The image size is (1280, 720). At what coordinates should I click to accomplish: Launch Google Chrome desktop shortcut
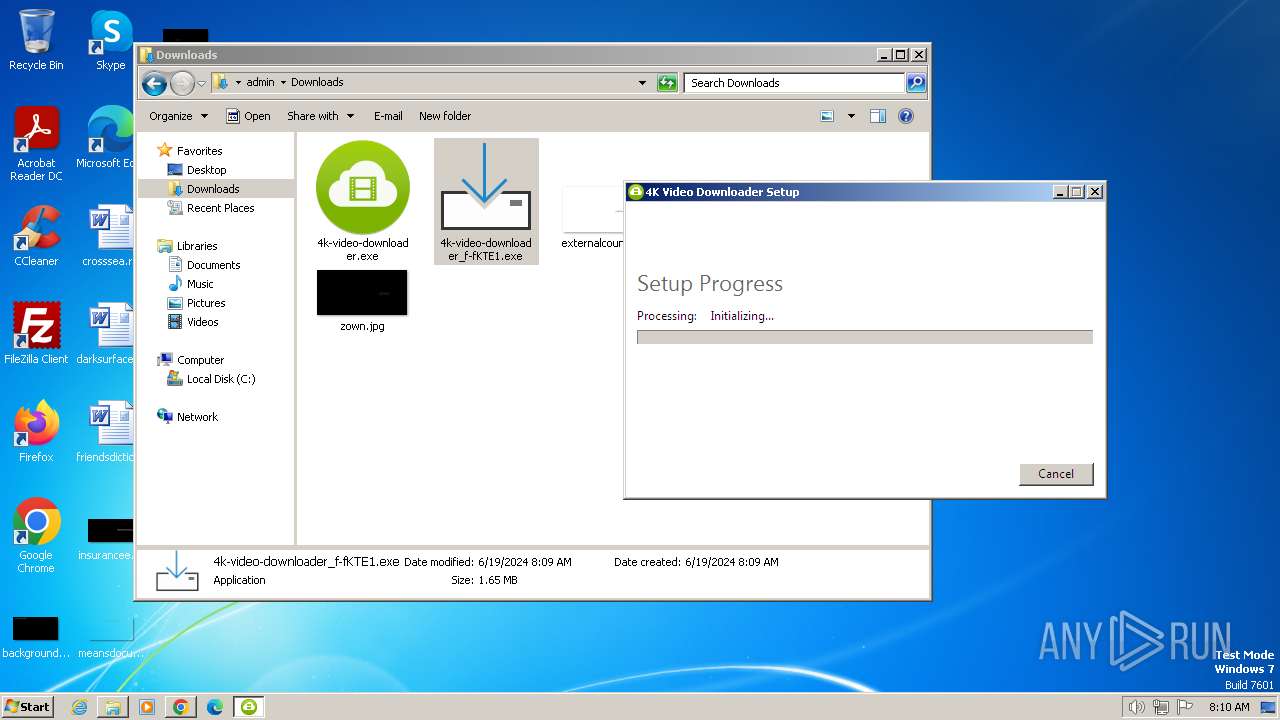click(x=36, y=535)
